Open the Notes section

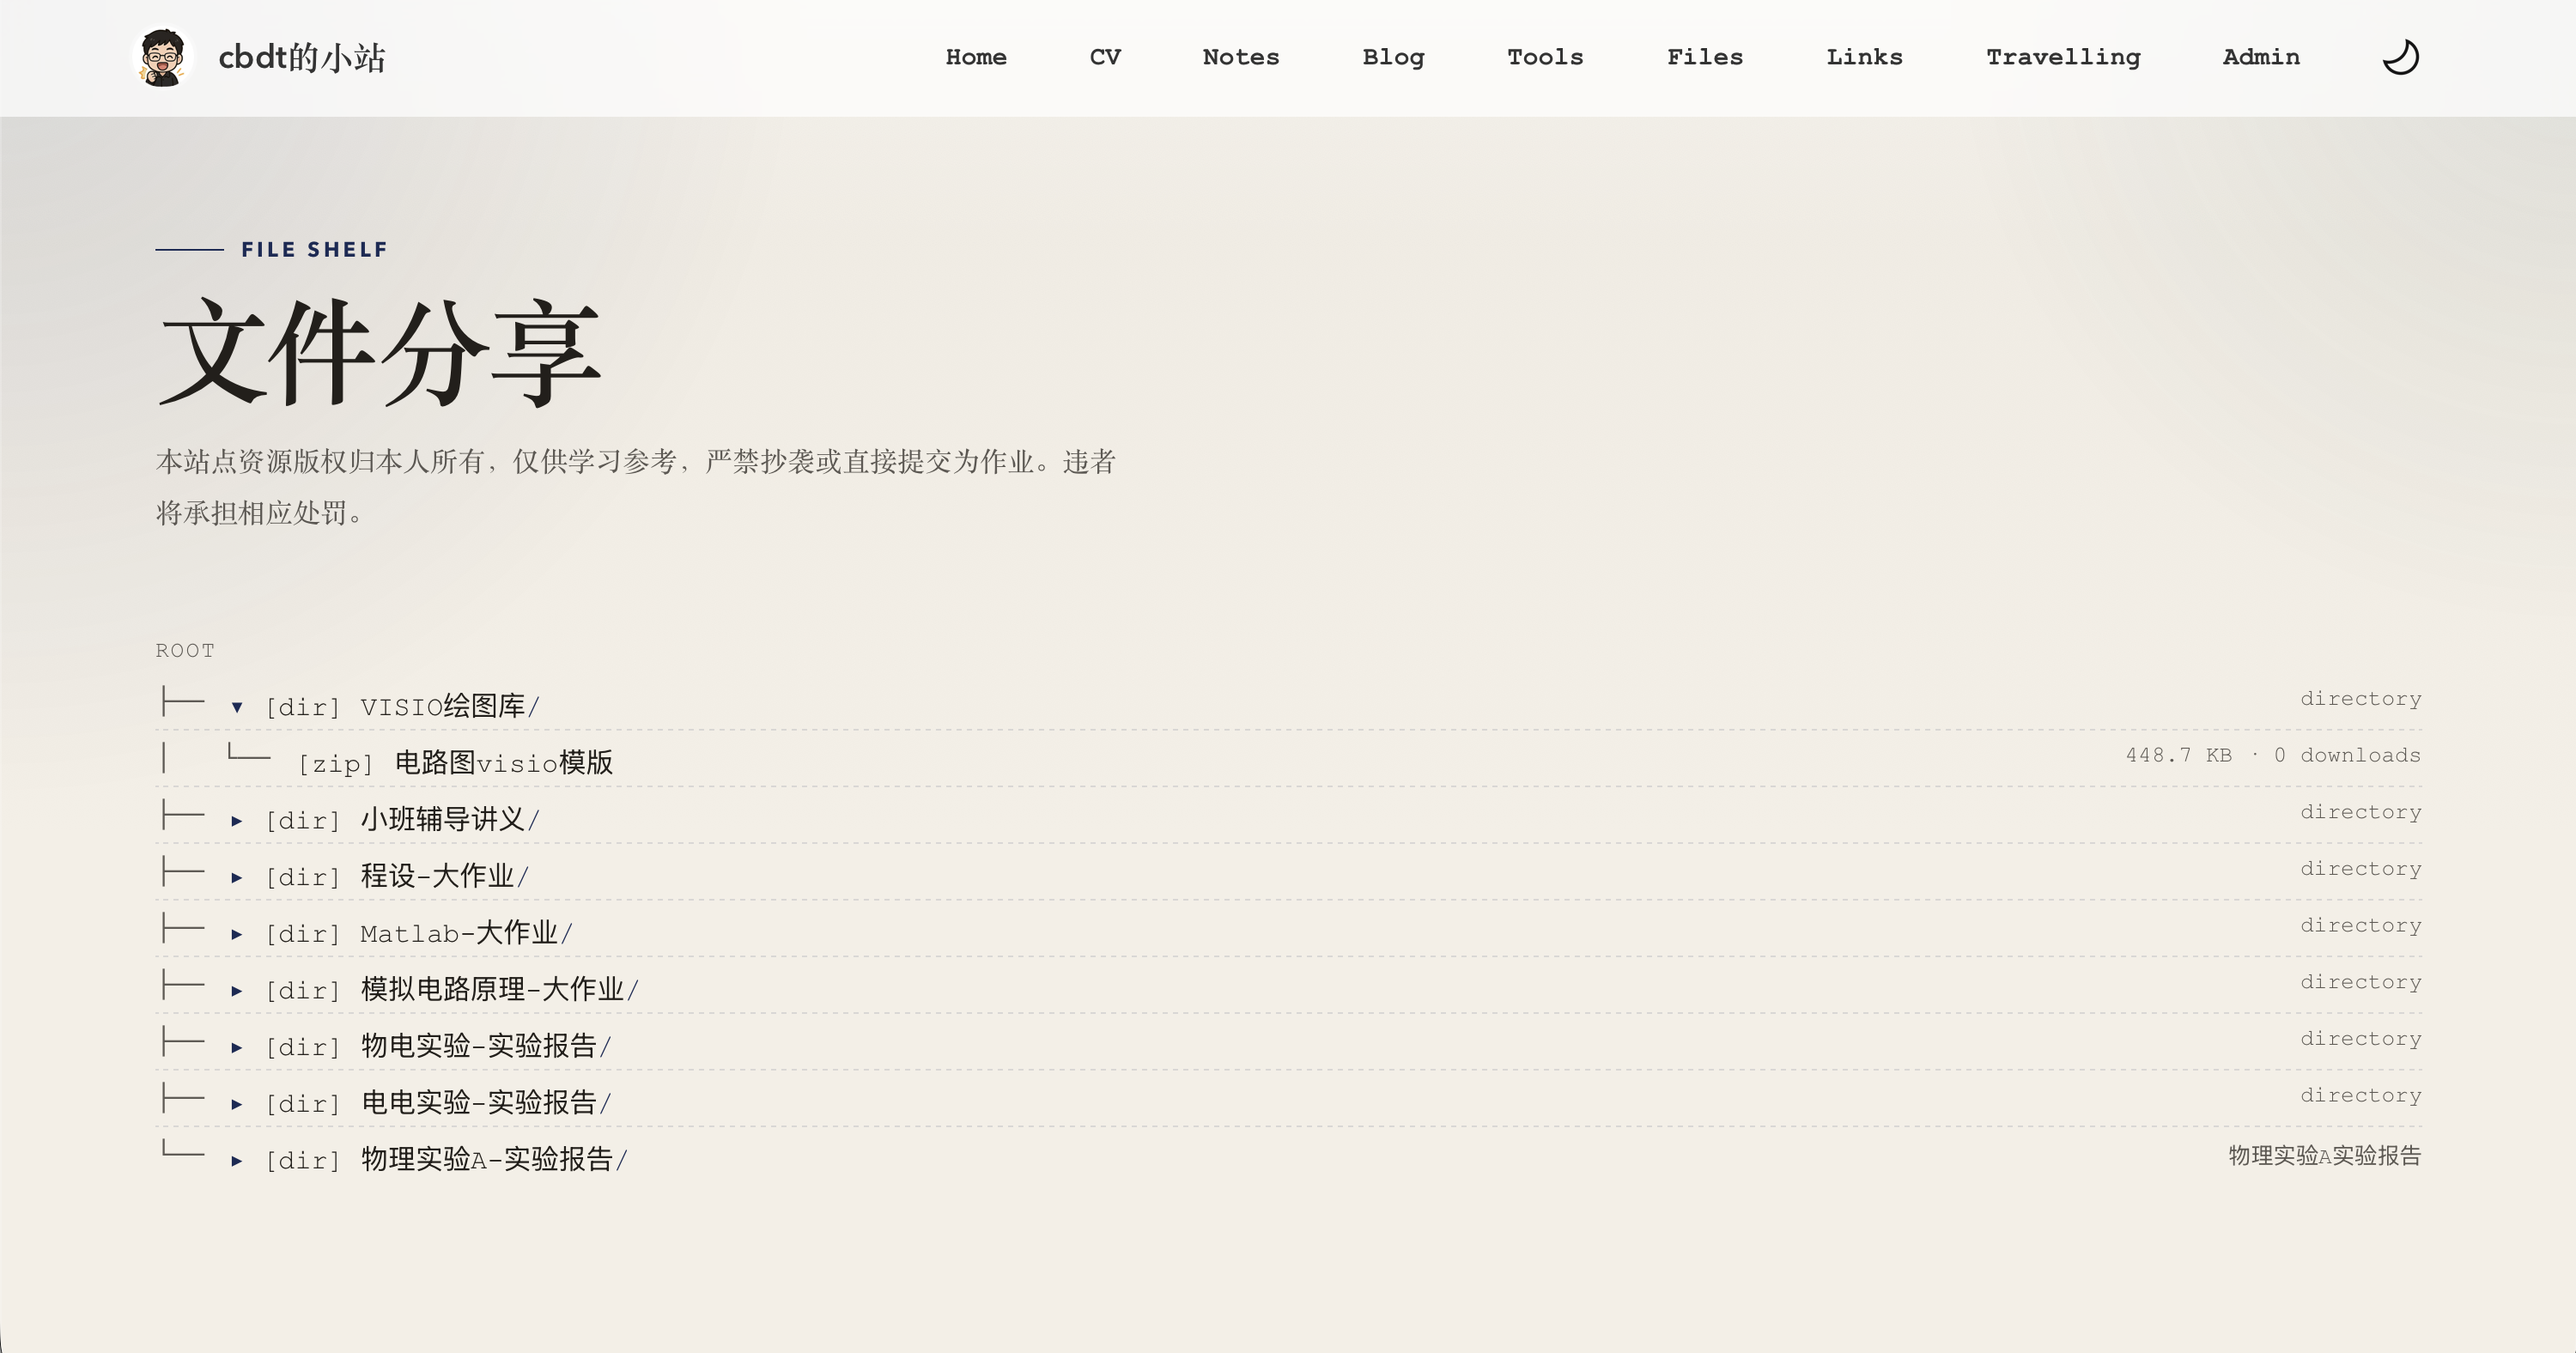click(x=1241, y=57)
